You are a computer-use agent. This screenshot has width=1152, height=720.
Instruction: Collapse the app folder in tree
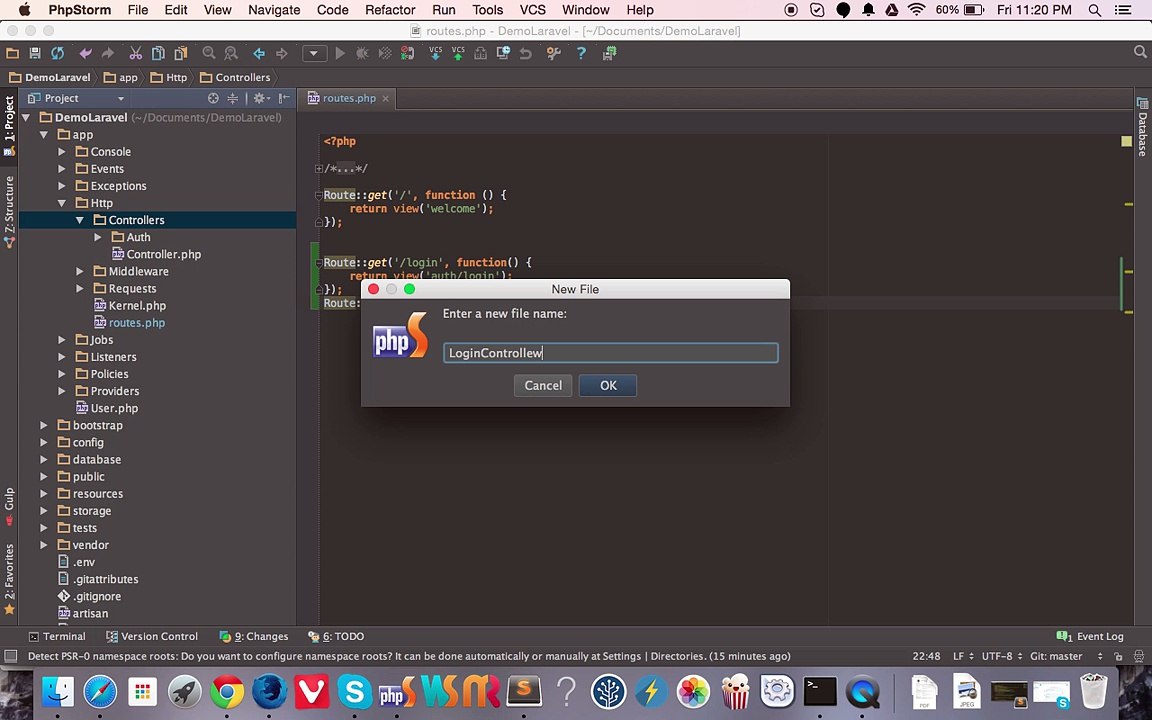click(44, 134)
